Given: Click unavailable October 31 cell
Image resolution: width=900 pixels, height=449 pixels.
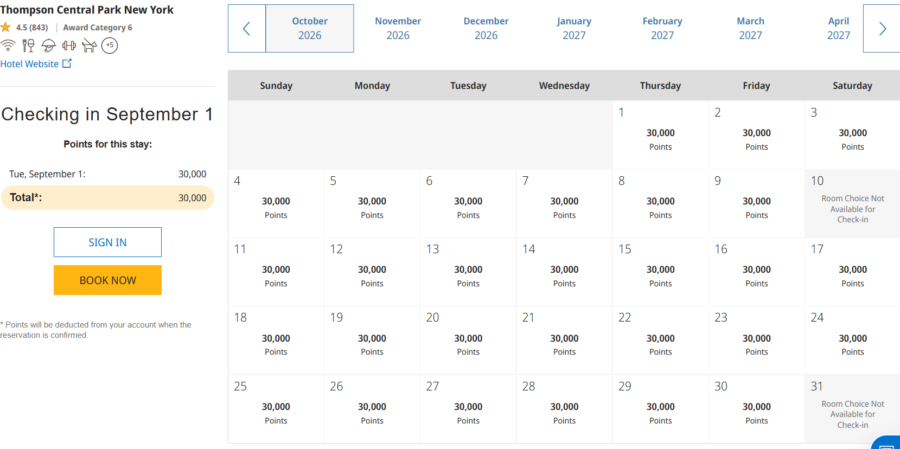Looking at the screenshot, I should click(x=852, y=408).
